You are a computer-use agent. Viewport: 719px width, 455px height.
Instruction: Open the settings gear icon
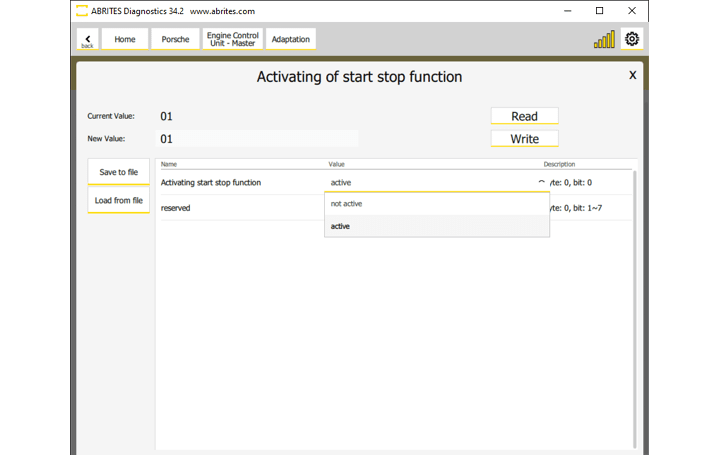[631, 39]
